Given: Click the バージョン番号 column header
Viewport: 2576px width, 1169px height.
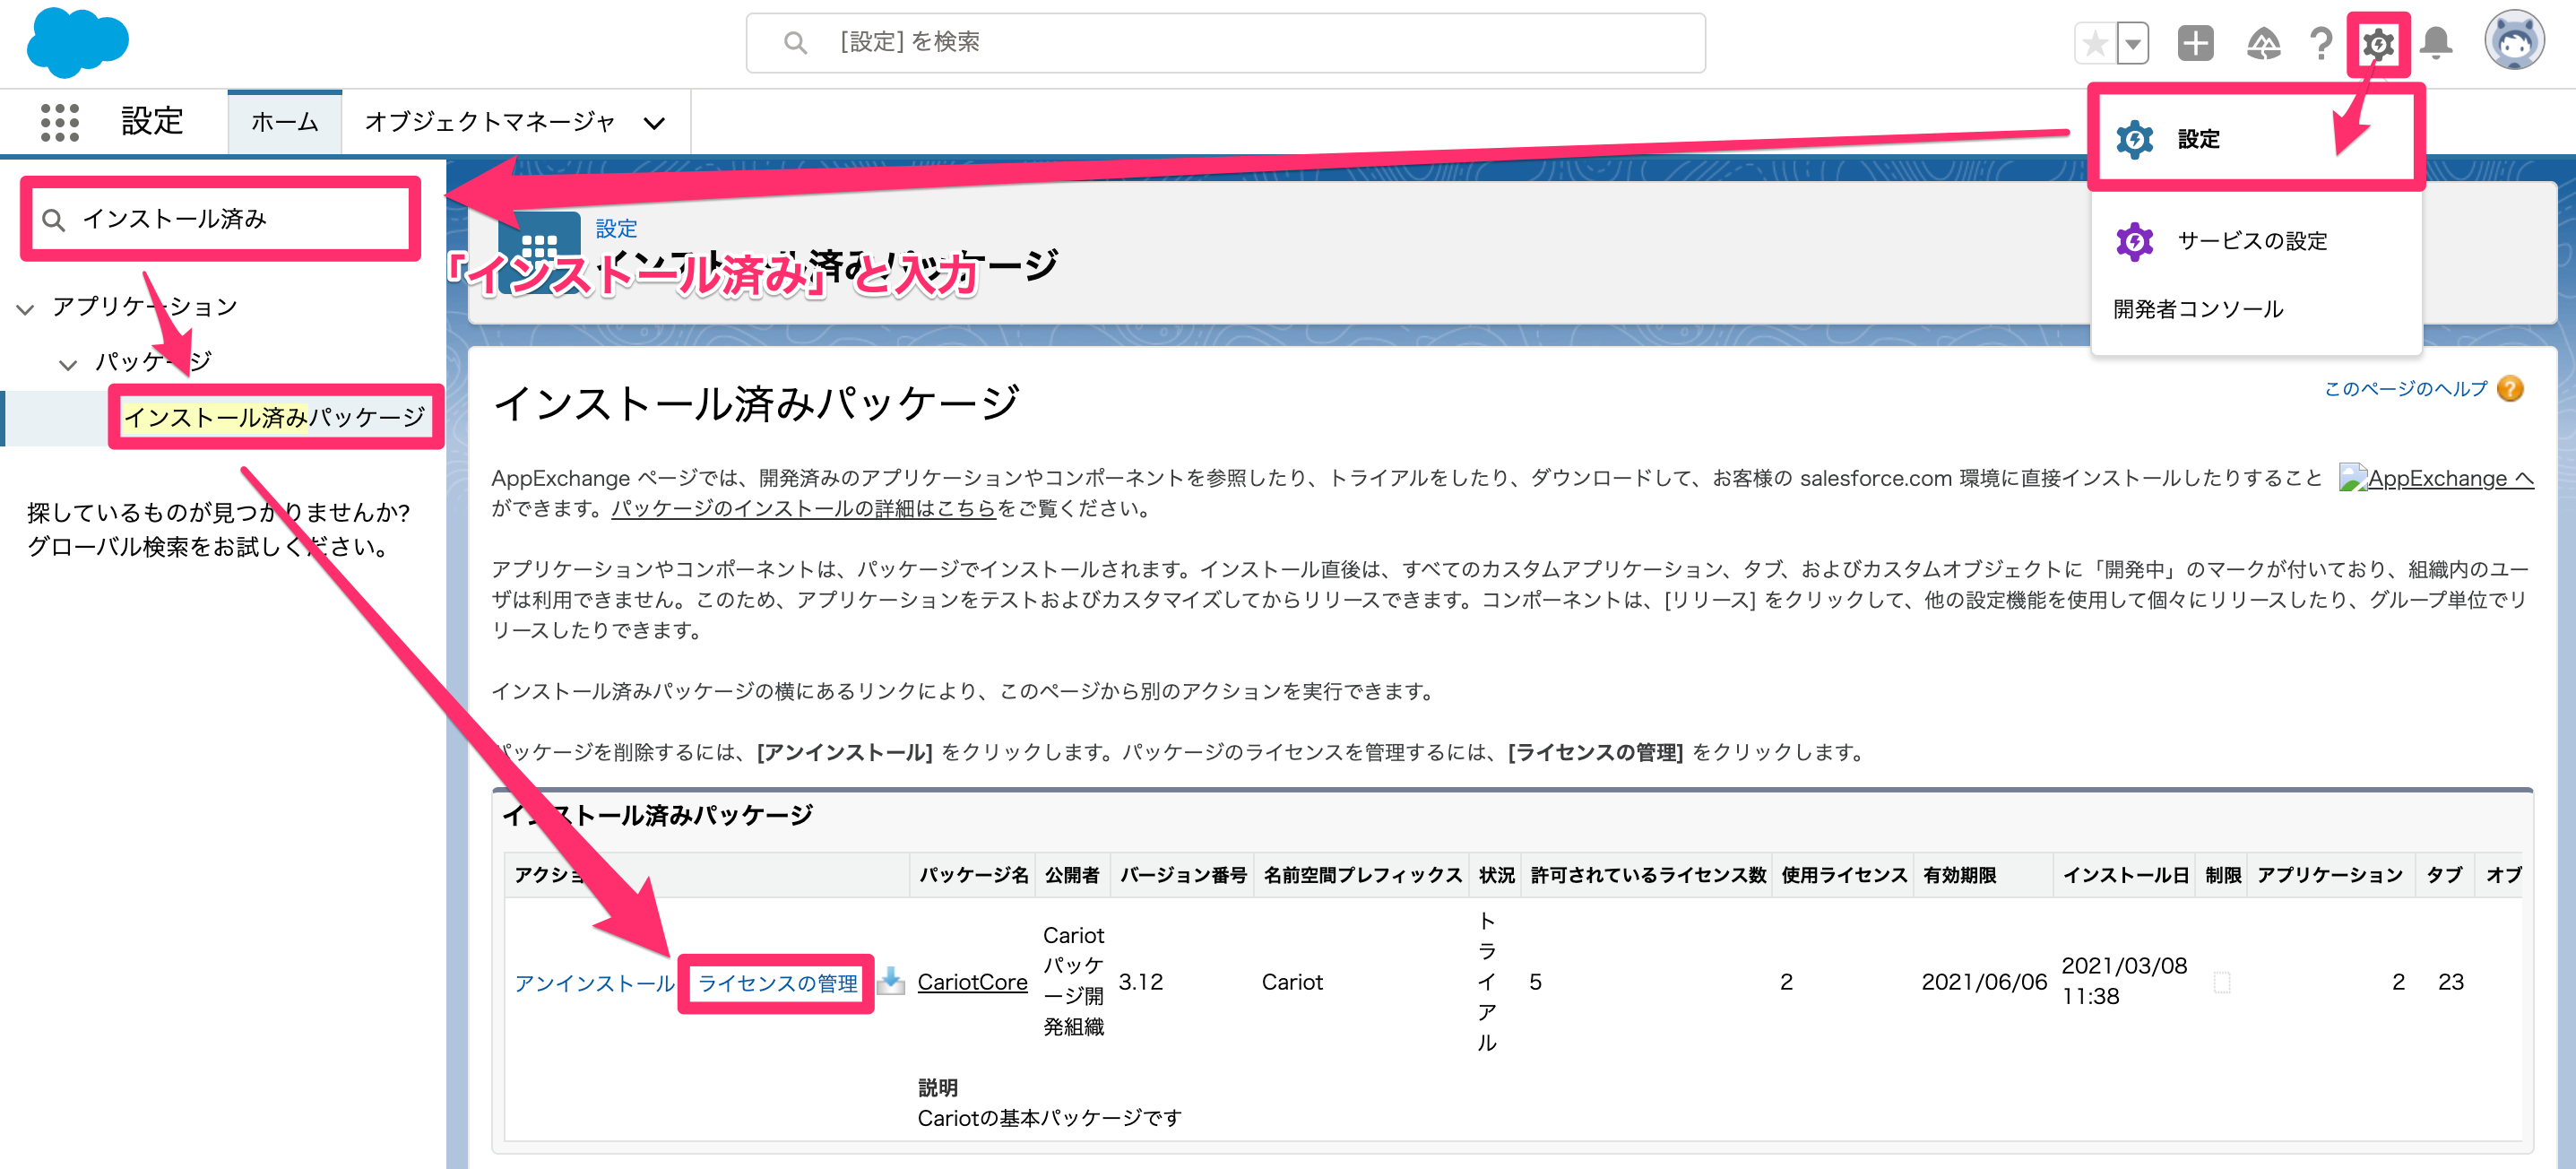Looking at the screenshot, I should 1183,875.
